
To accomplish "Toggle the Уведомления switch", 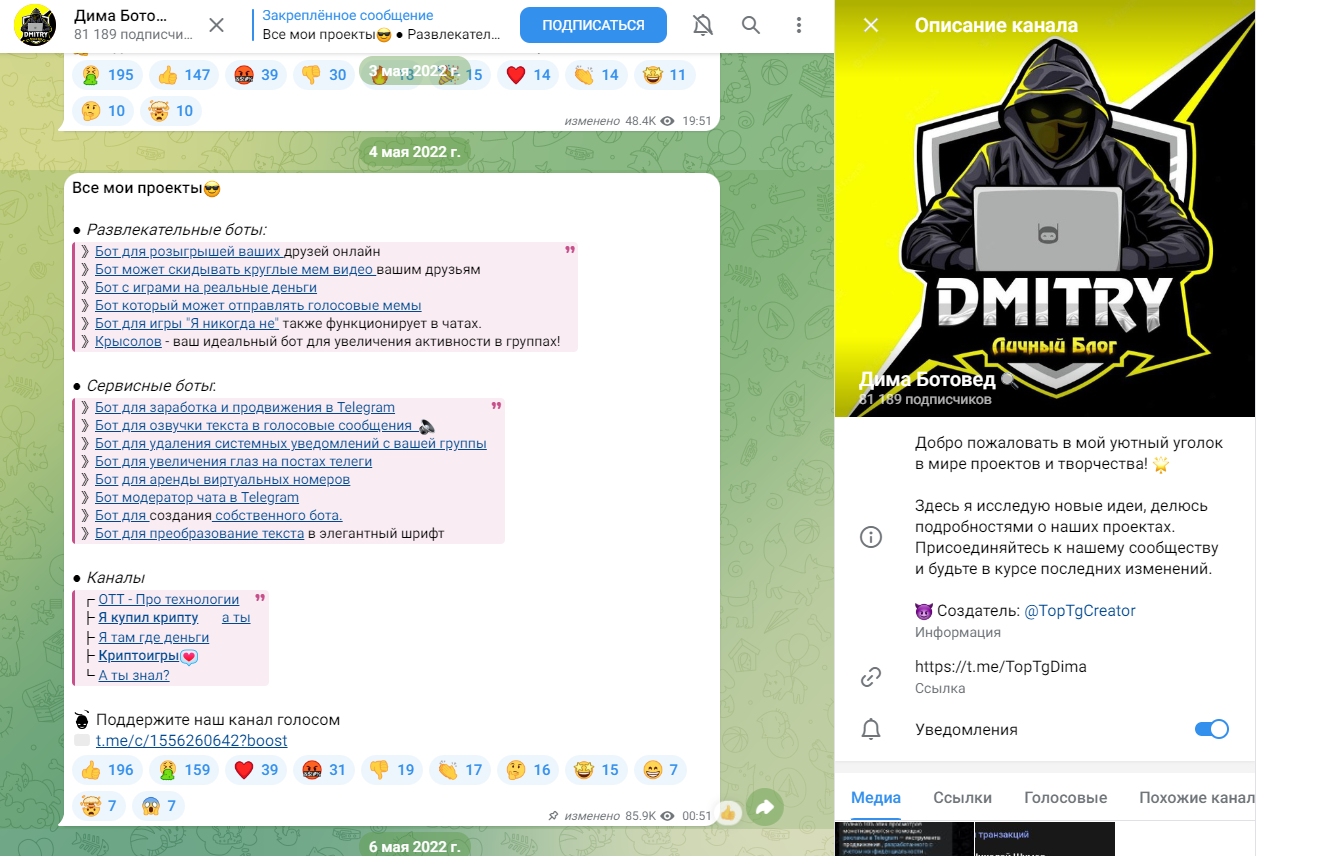I will coord(1211,729).
